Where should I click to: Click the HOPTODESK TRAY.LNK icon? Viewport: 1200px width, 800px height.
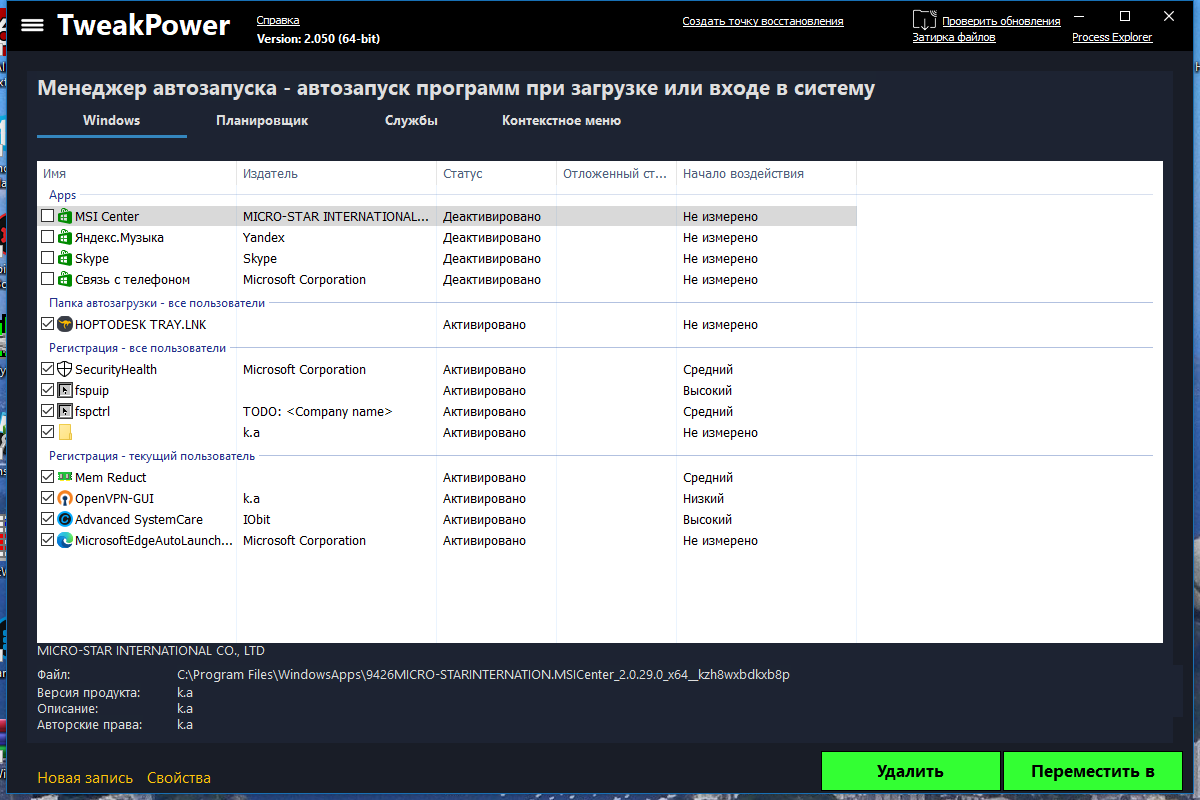pos(65,325)
